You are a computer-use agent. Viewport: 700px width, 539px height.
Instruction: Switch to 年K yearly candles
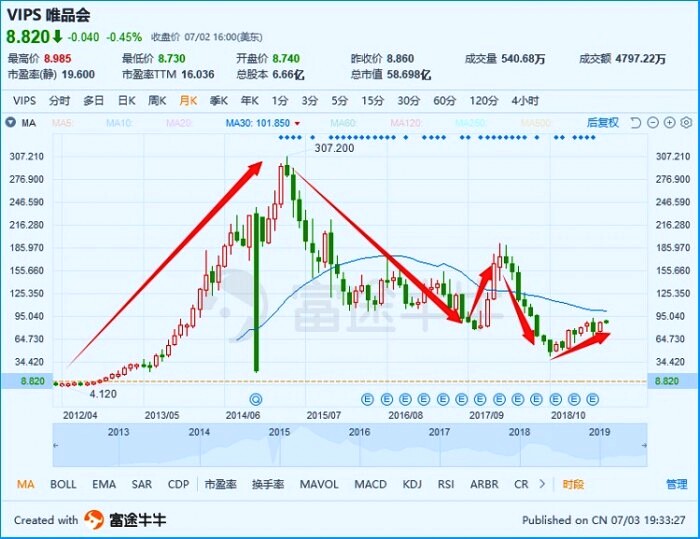[250, 100]
